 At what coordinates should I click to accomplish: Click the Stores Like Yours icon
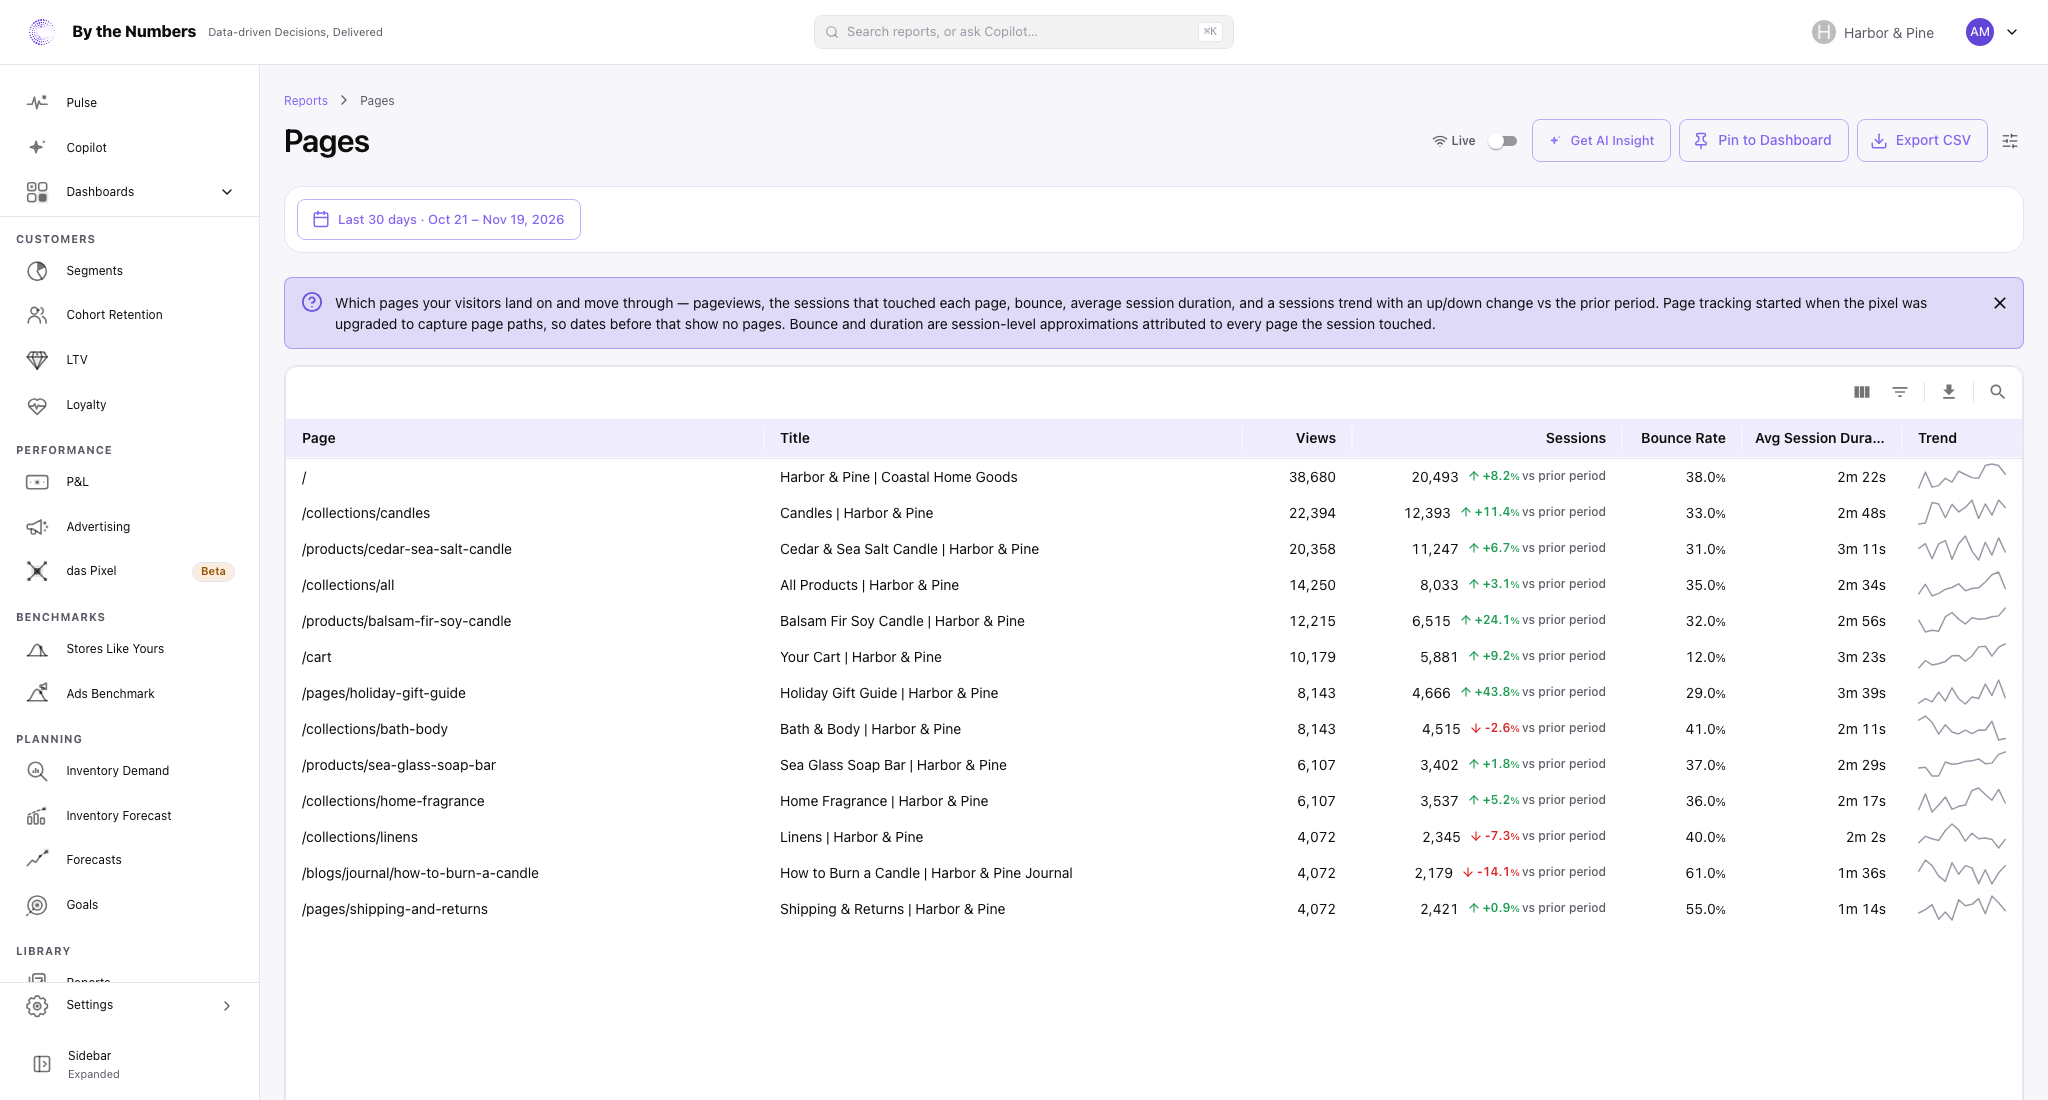click(37, 649)
